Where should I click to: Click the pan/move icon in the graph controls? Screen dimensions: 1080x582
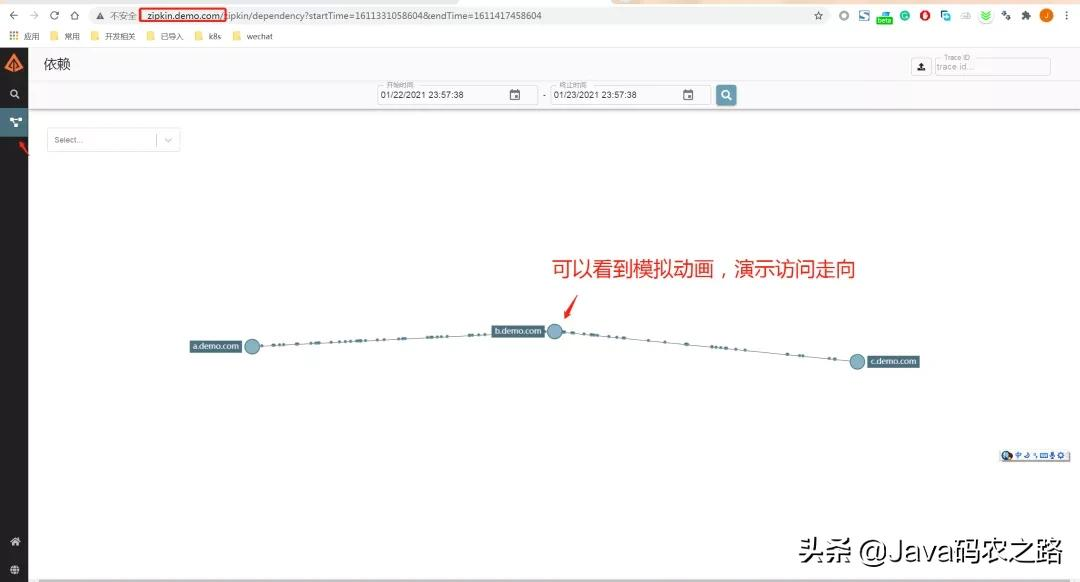point(1019,455)
